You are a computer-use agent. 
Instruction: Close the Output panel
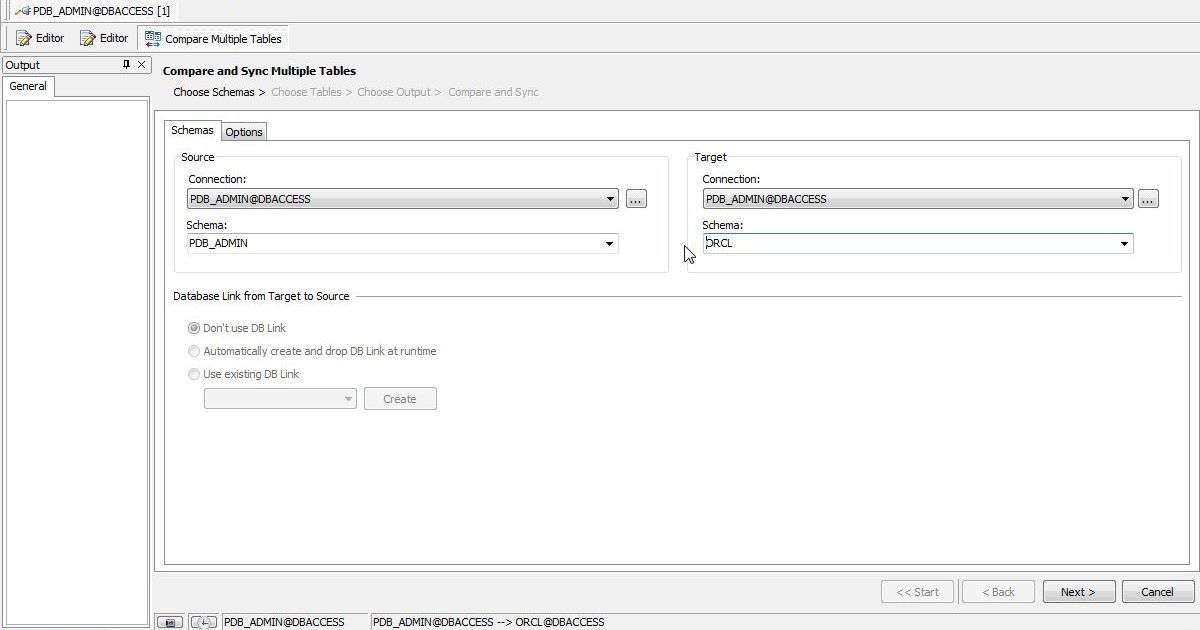pyautogui.click(x=142, y=65)
